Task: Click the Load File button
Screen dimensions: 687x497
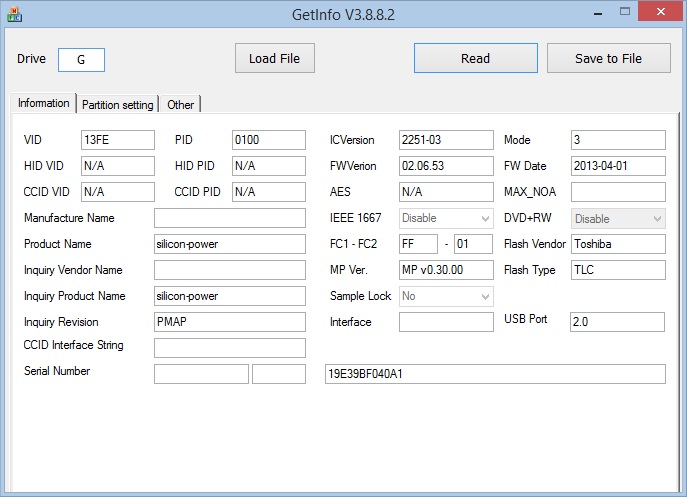Action: click(275, 58)
